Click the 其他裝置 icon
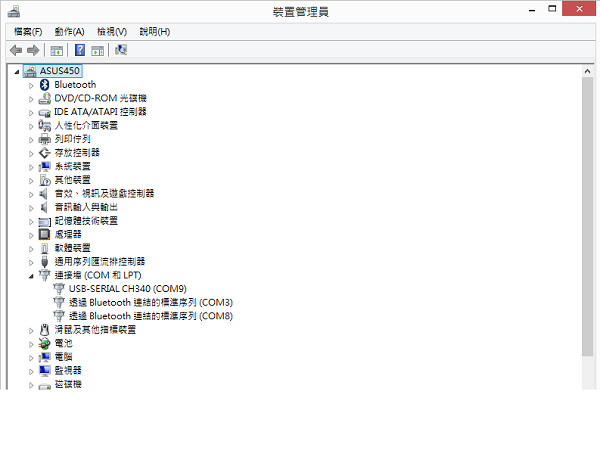The height and width of the screenshot is (463, 600). (x=45, y=180)
